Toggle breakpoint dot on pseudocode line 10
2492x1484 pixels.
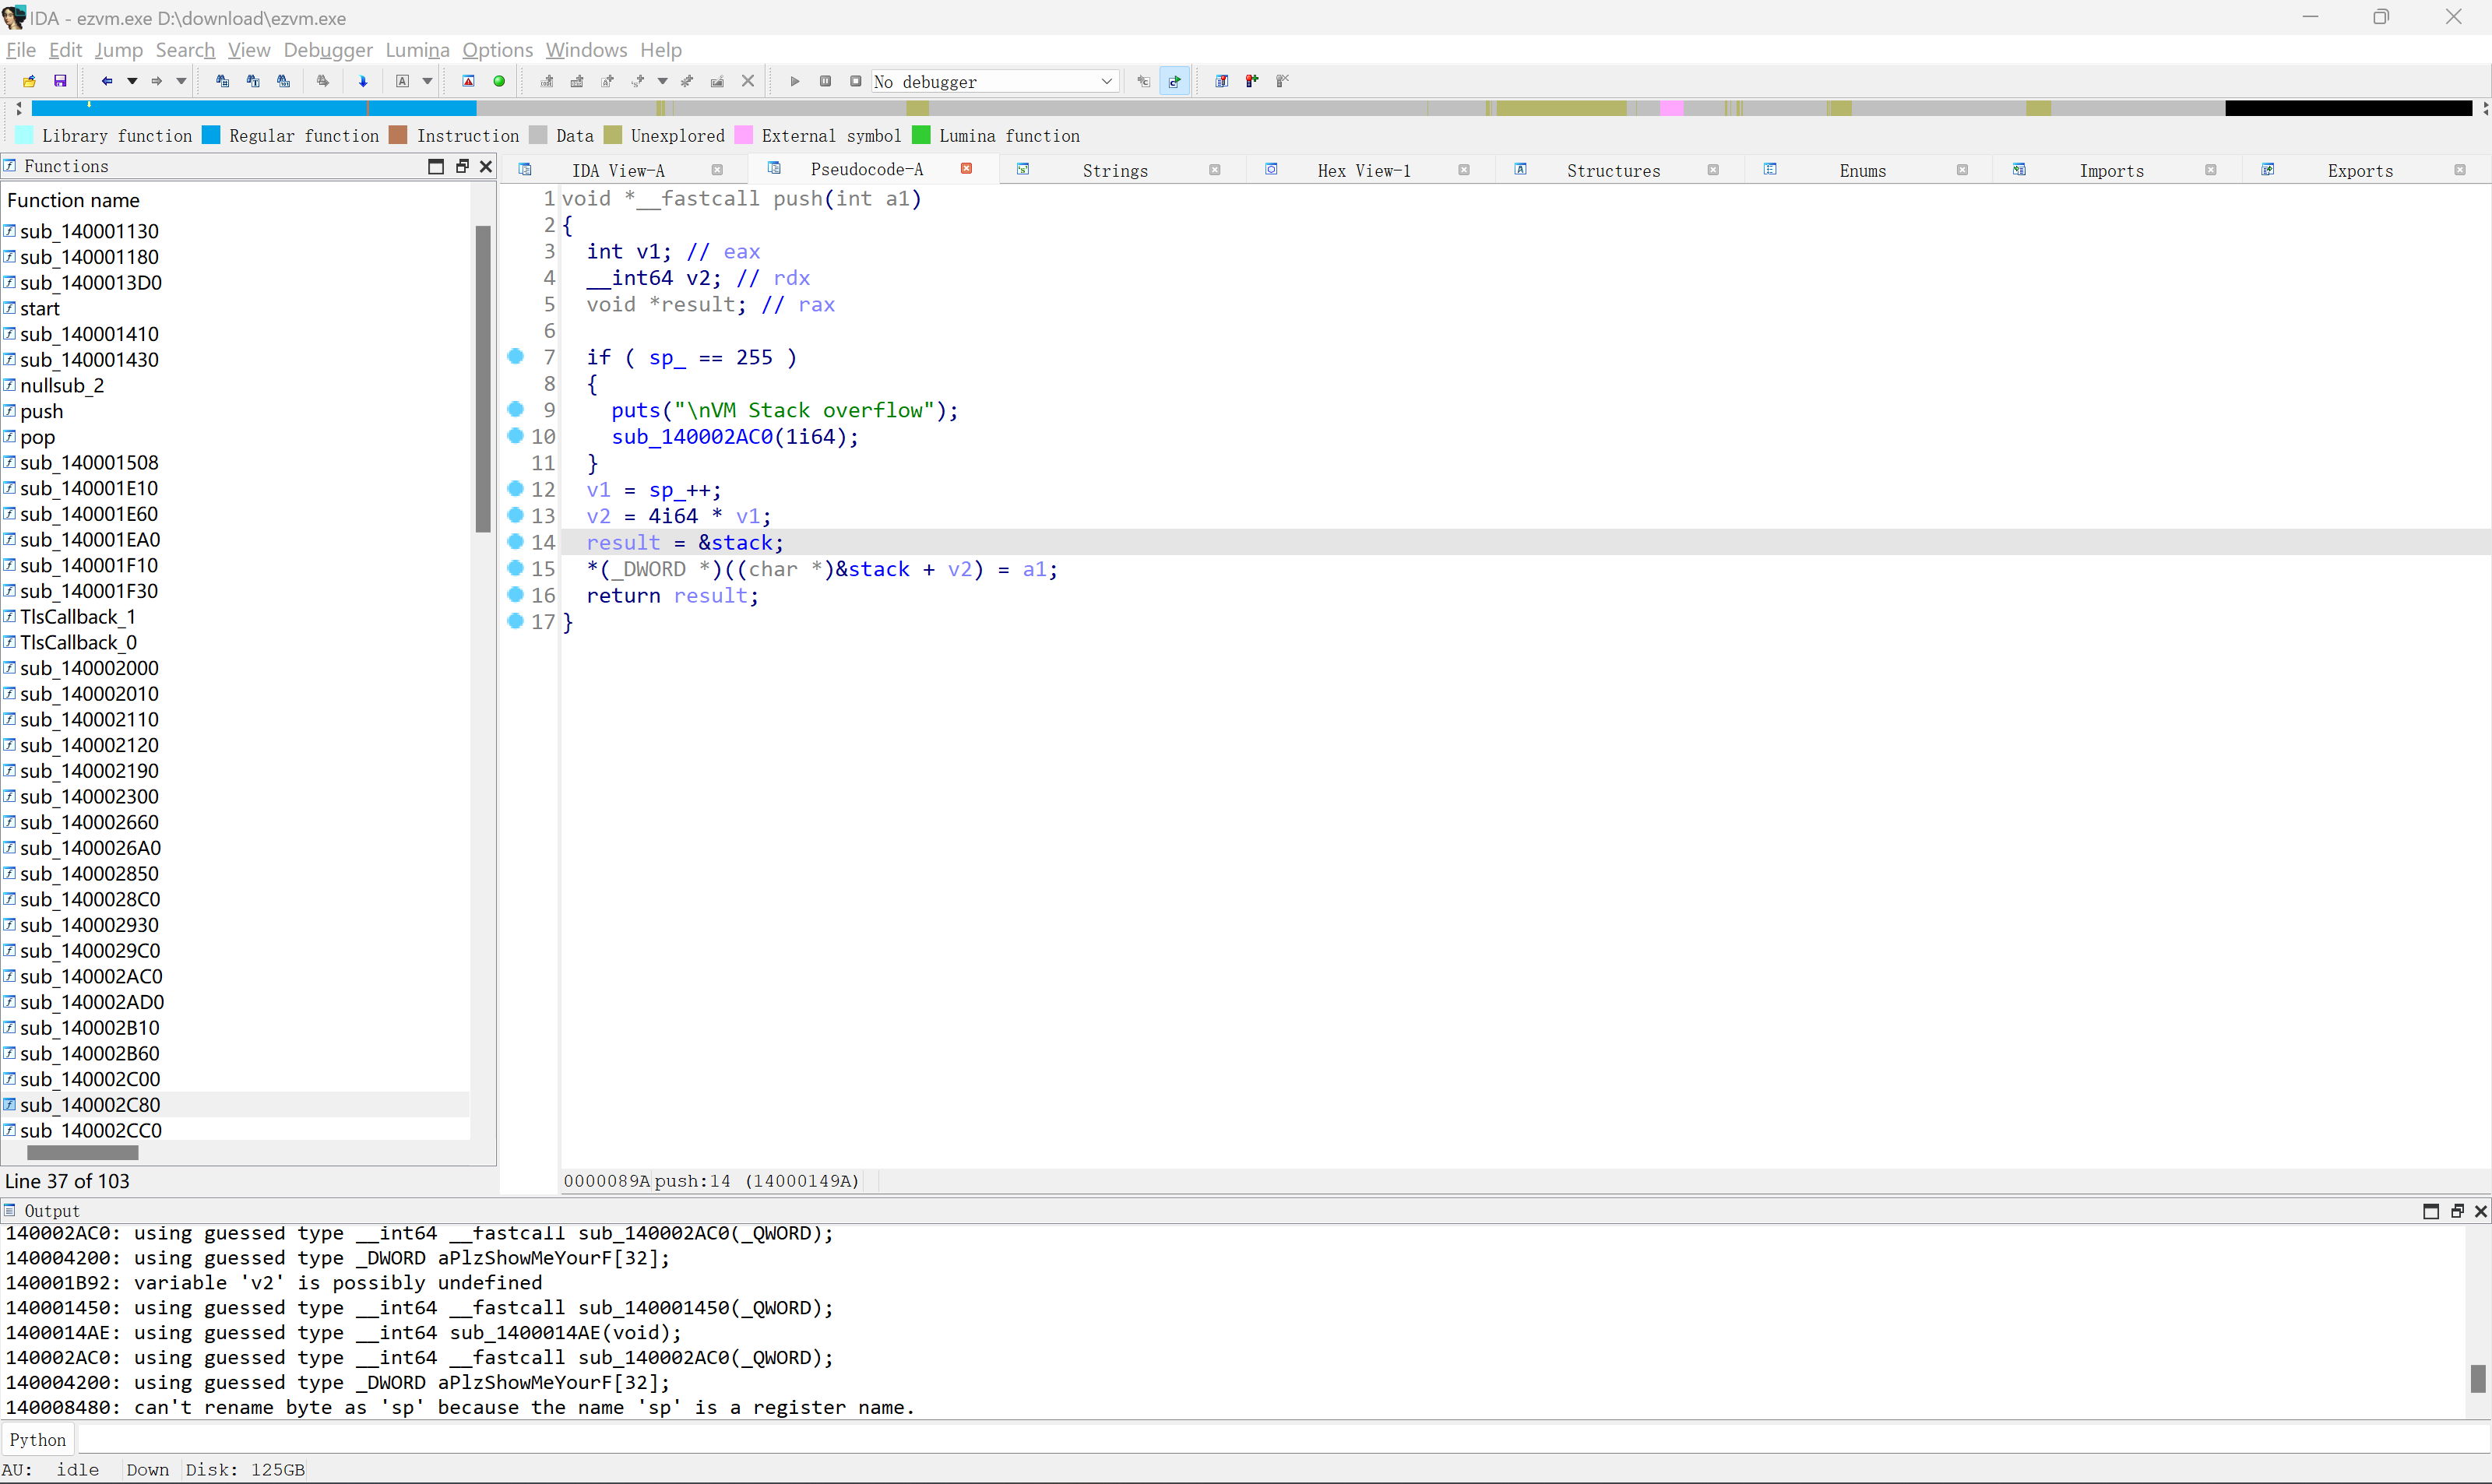pyautogui.click(x=516, y=435)
